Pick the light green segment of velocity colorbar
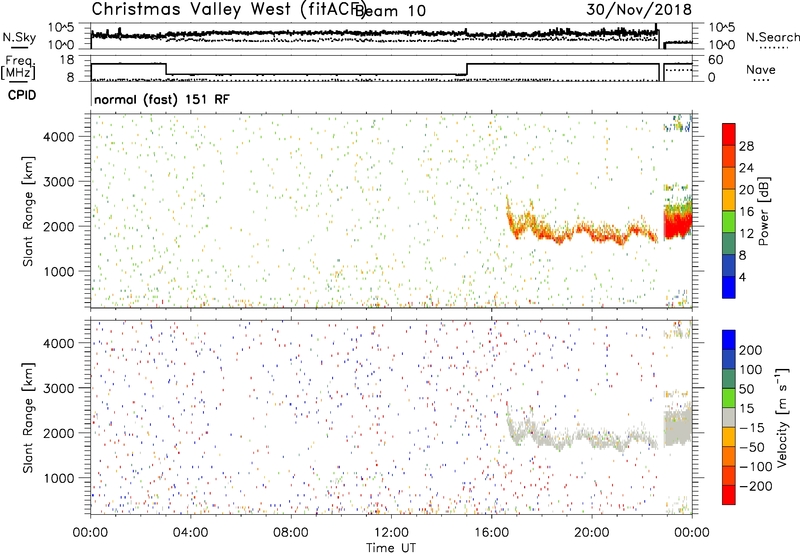This screenshot has height=554, width=800. tap(729, 398)
